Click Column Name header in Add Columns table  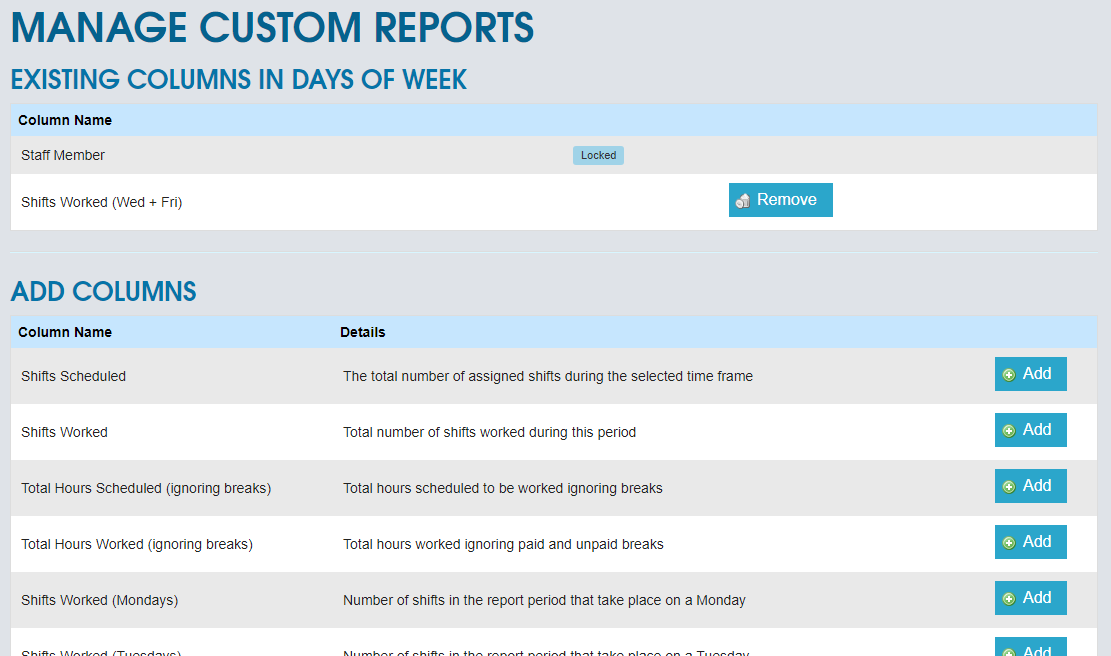[x=65, y=332]
